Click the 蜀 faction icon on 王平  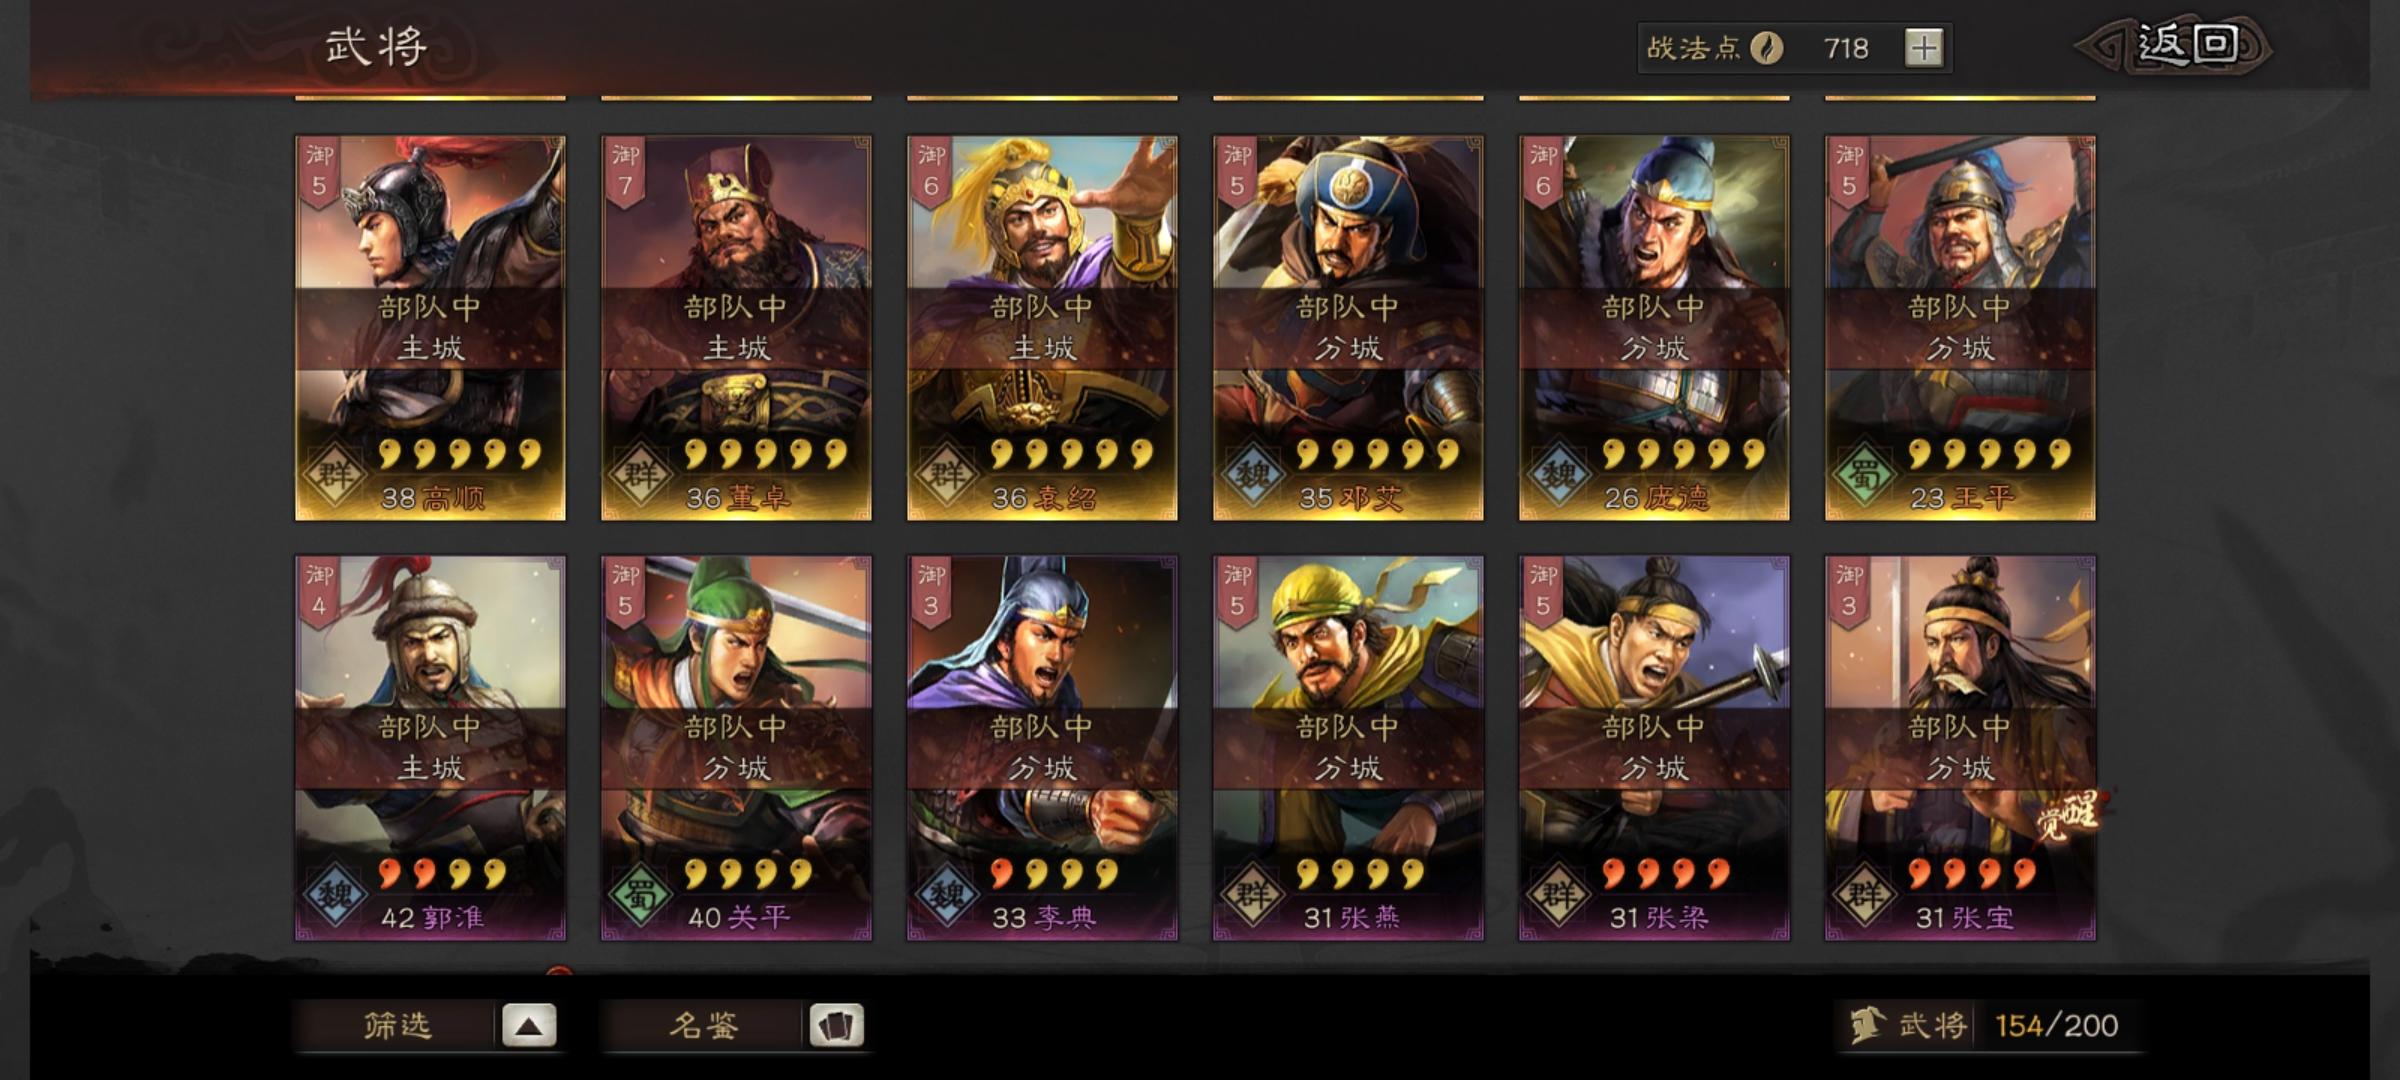[1865, 474]
